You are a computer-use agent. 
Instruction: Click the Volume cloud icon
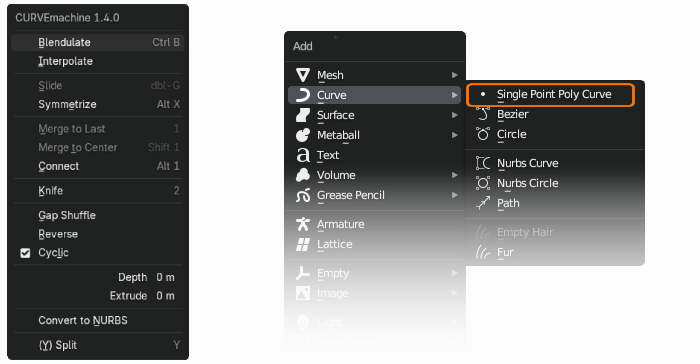click(303, 175)
